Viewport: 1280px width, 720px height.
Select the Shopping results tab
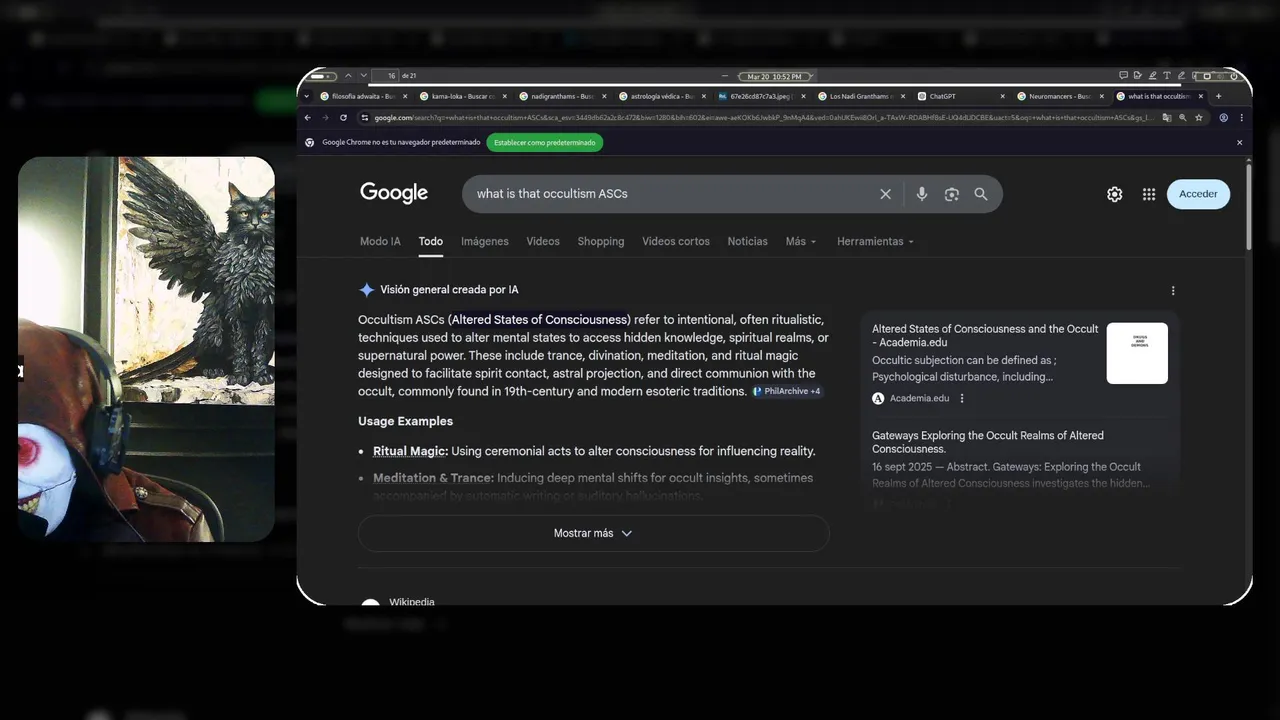pos(601,241)
